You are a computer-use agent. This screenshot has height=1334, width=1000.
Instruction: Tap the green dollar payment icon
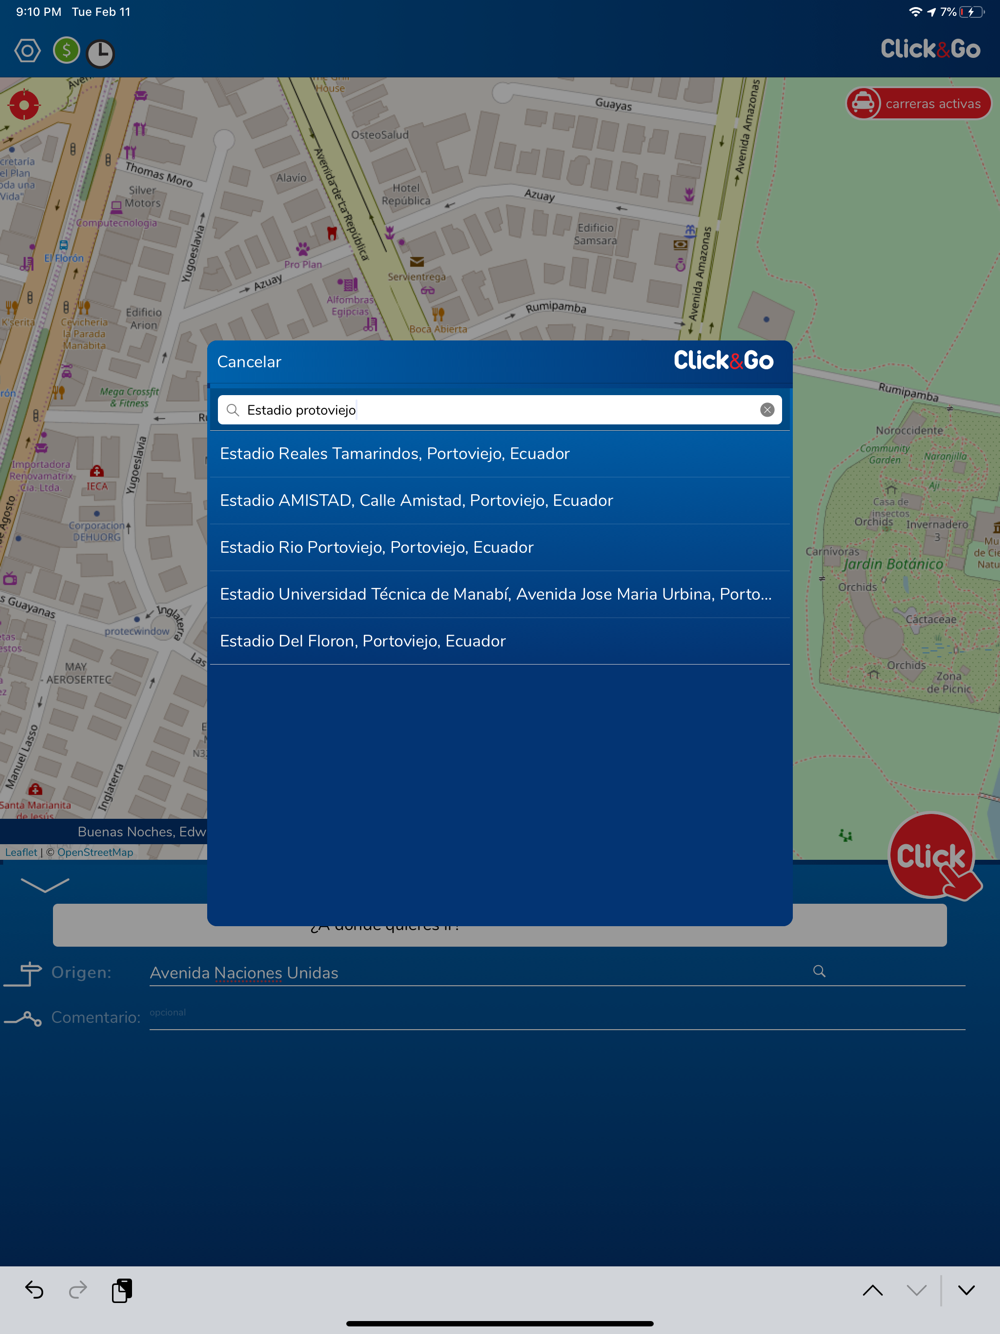coord(66,50)
